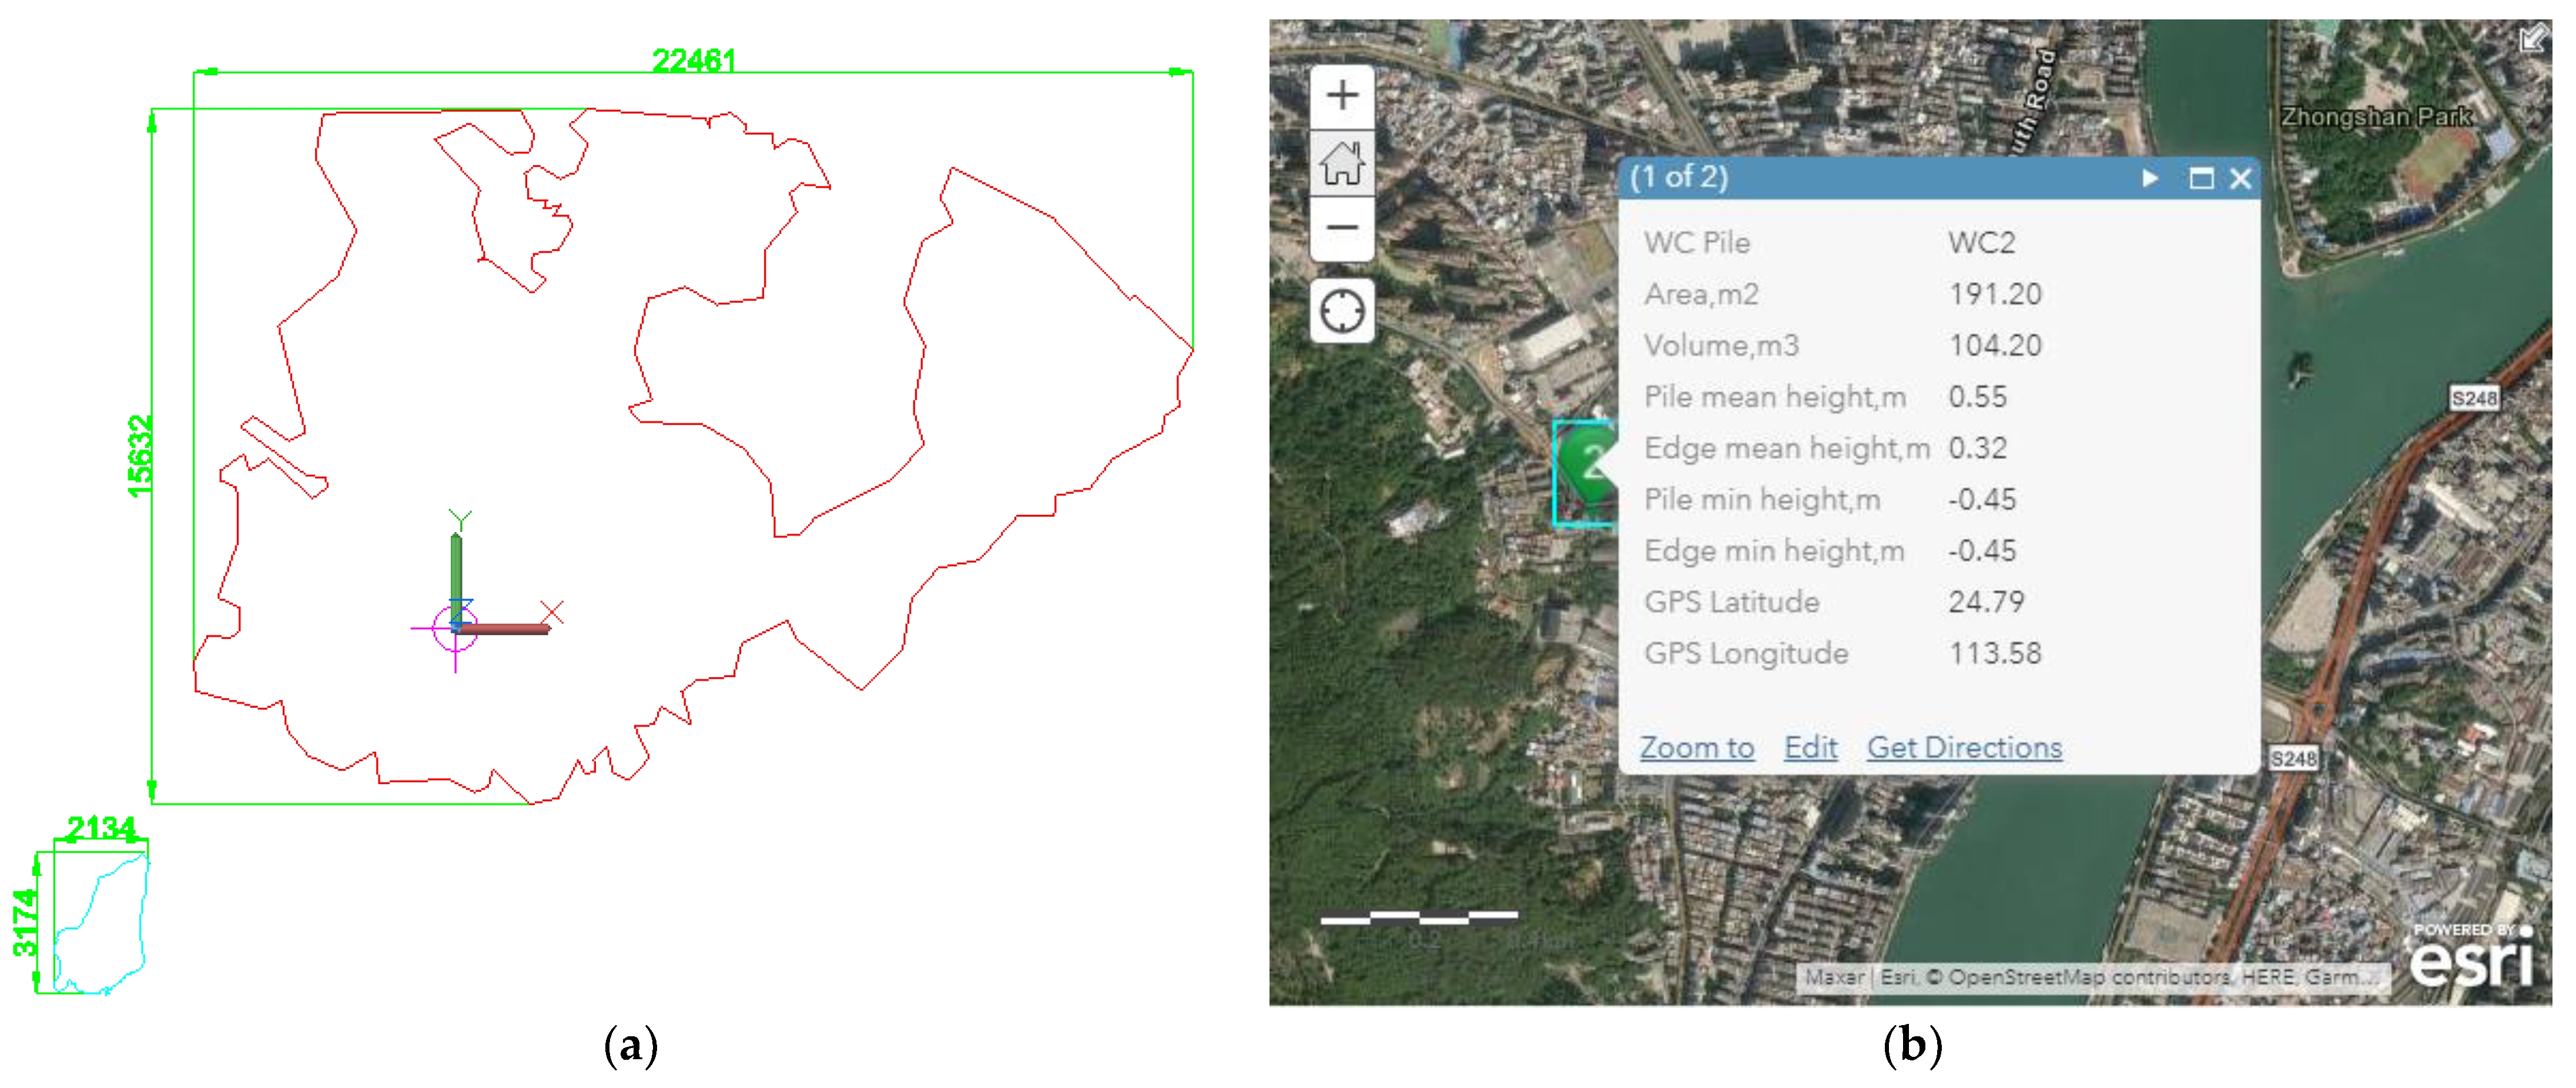Click the 2134 dimension label
The image size is (2576, 1088).
tap(100, 828)
